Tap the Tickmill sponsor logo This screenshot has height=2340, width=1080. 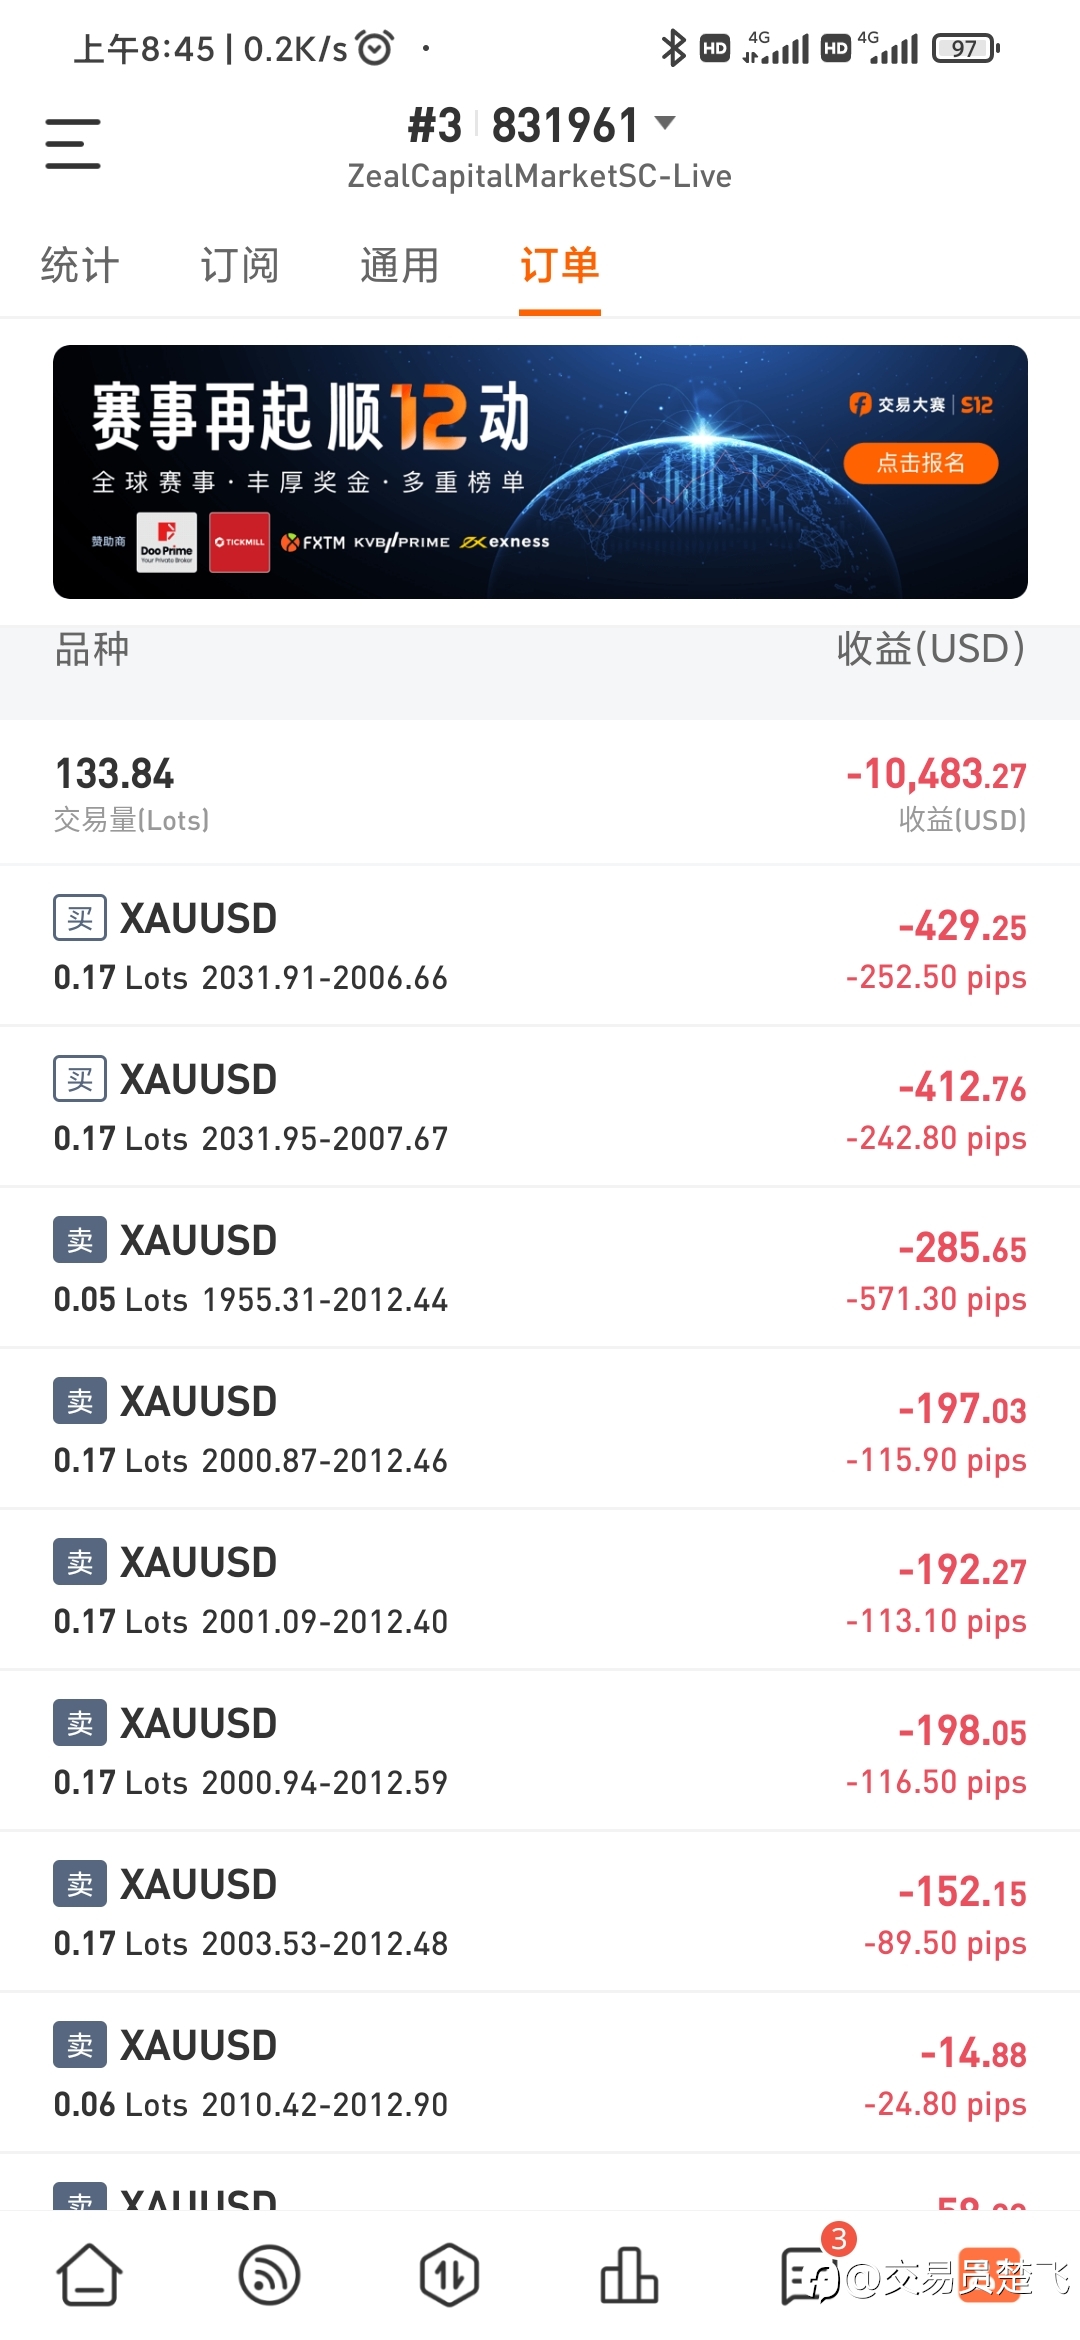240,543
